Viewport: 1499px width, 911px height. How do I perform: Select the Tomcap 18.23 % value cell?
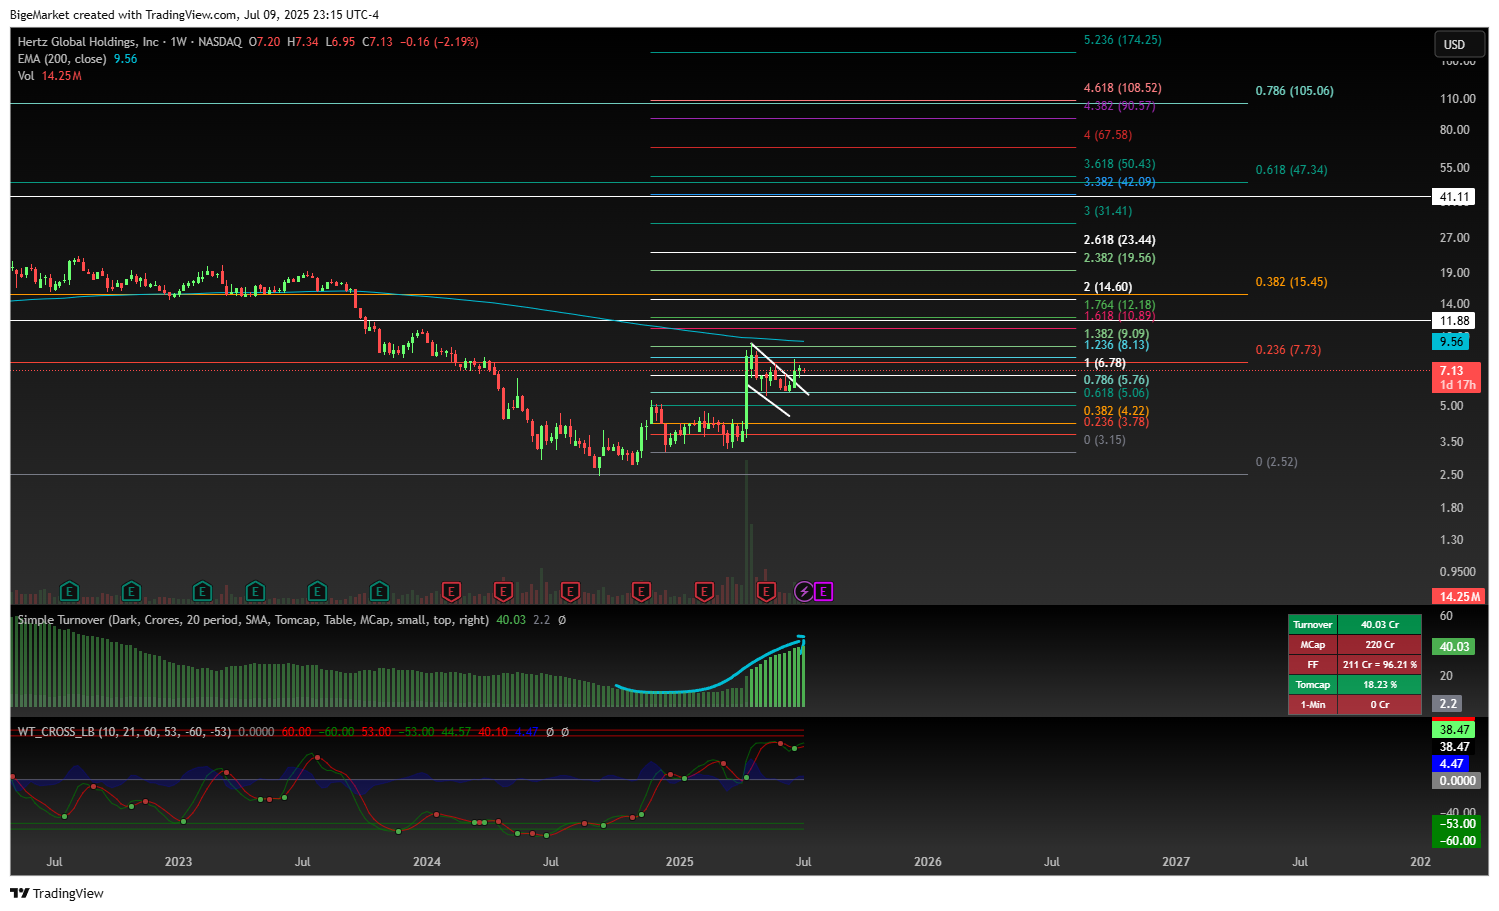point(1380,685)
